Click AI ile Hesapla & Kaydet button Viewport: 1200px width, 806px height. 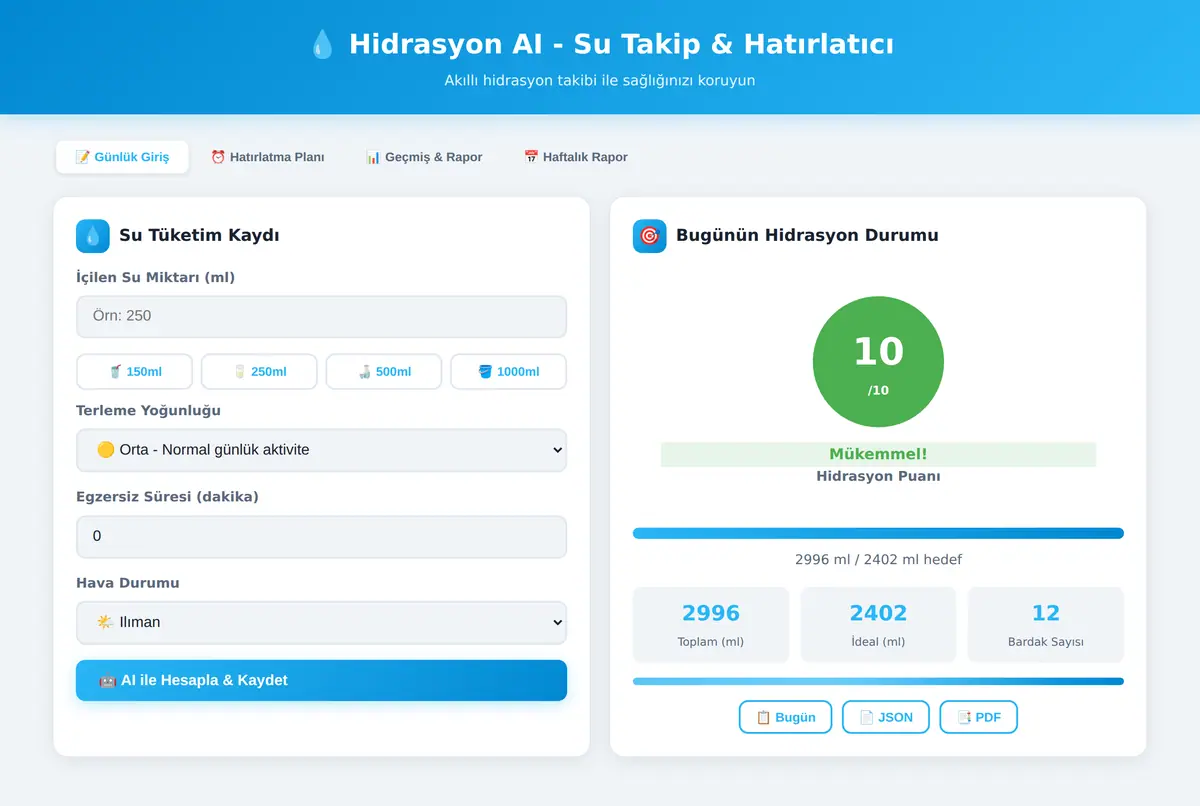[321, 680]
